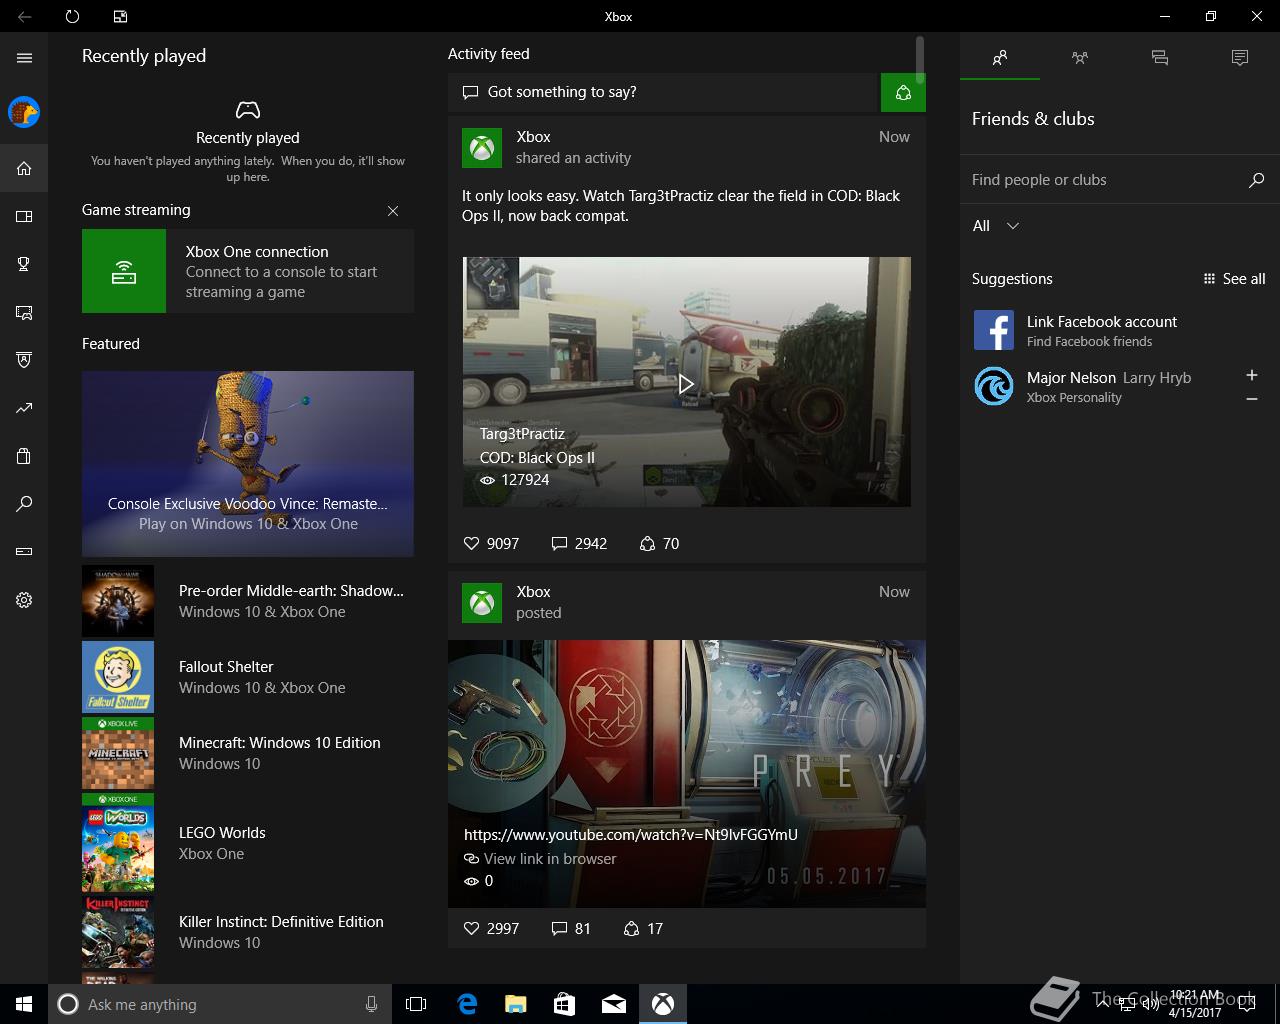Image resolution: width=1280 pixels, height=1024 pixels.
Task: Click the Xbox avatar on Prey post
Action: pos(482,603)
